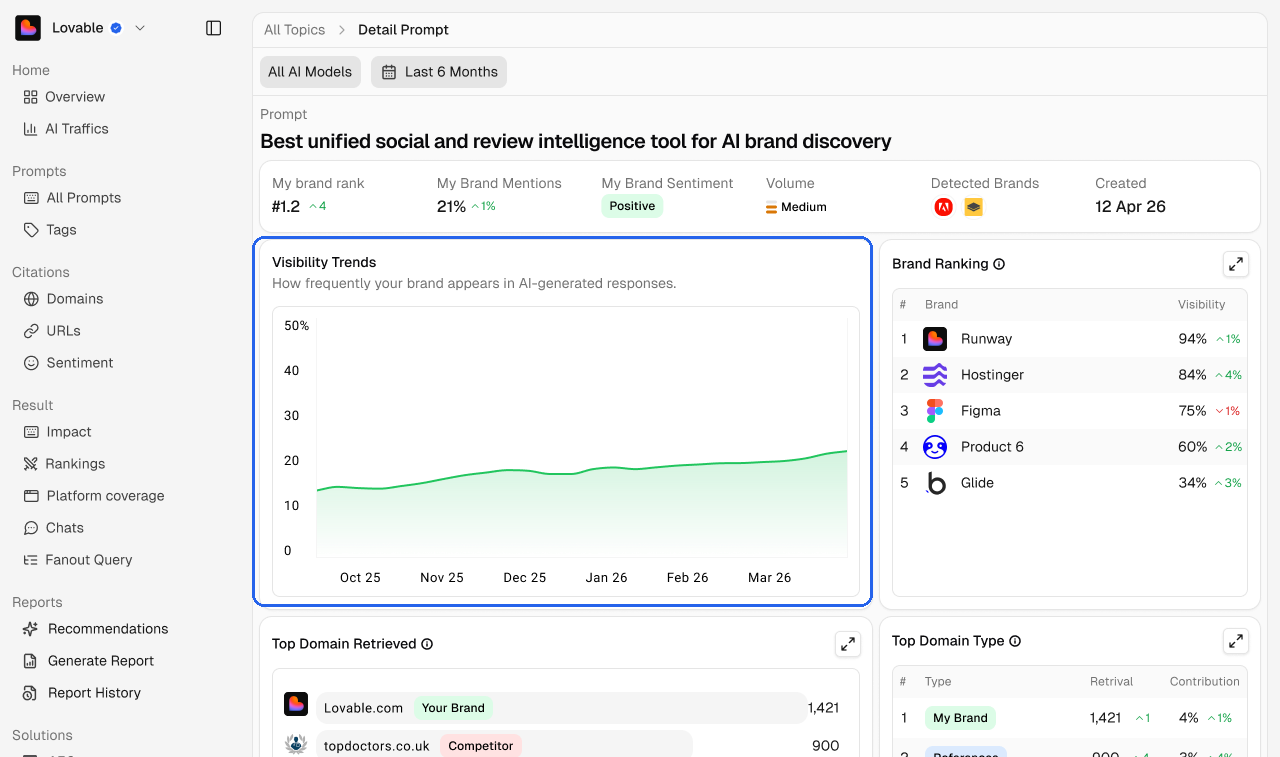Show Top Domain Type info icon
The width and height of the screenshot is (1280, 757).
click(x=1015, y=641)
